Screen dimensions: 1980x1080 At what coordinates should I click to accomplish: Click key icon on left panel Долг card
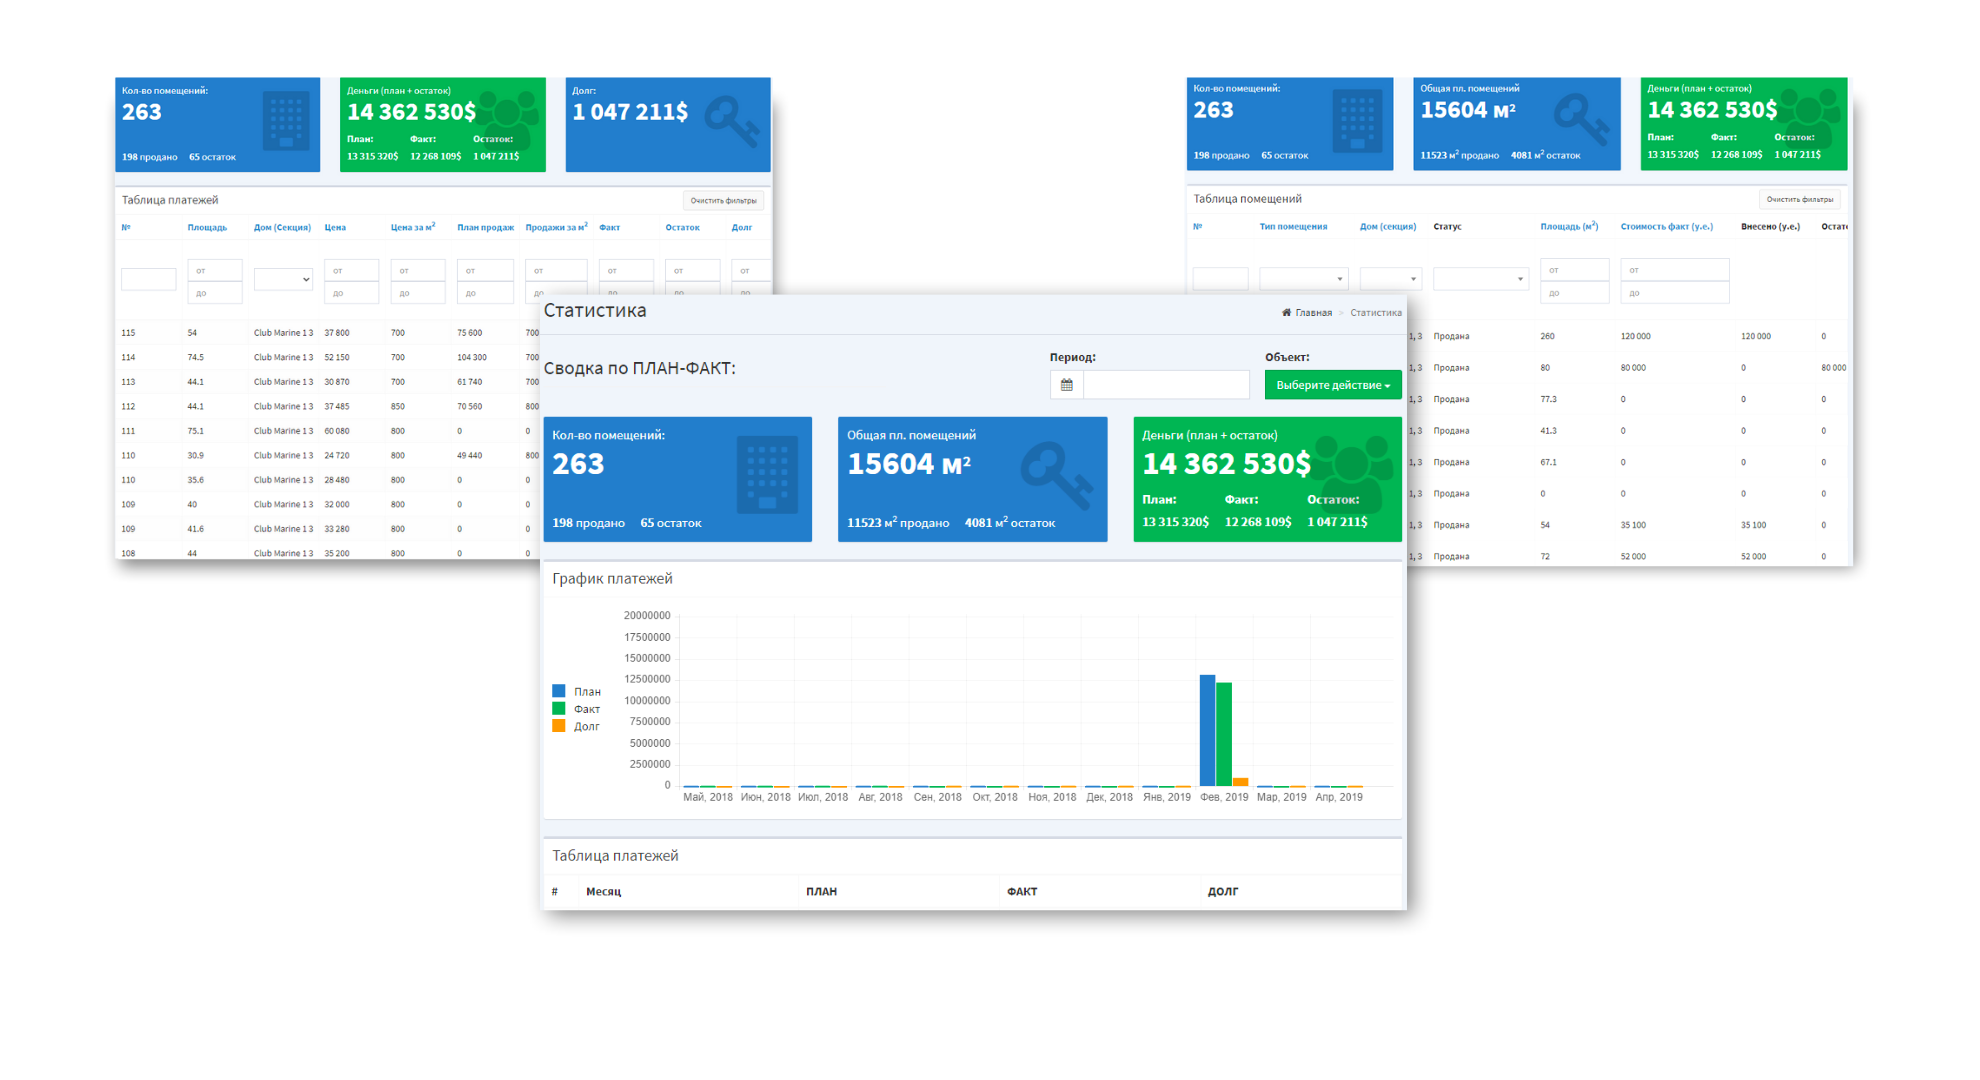[x=732, y=121]
